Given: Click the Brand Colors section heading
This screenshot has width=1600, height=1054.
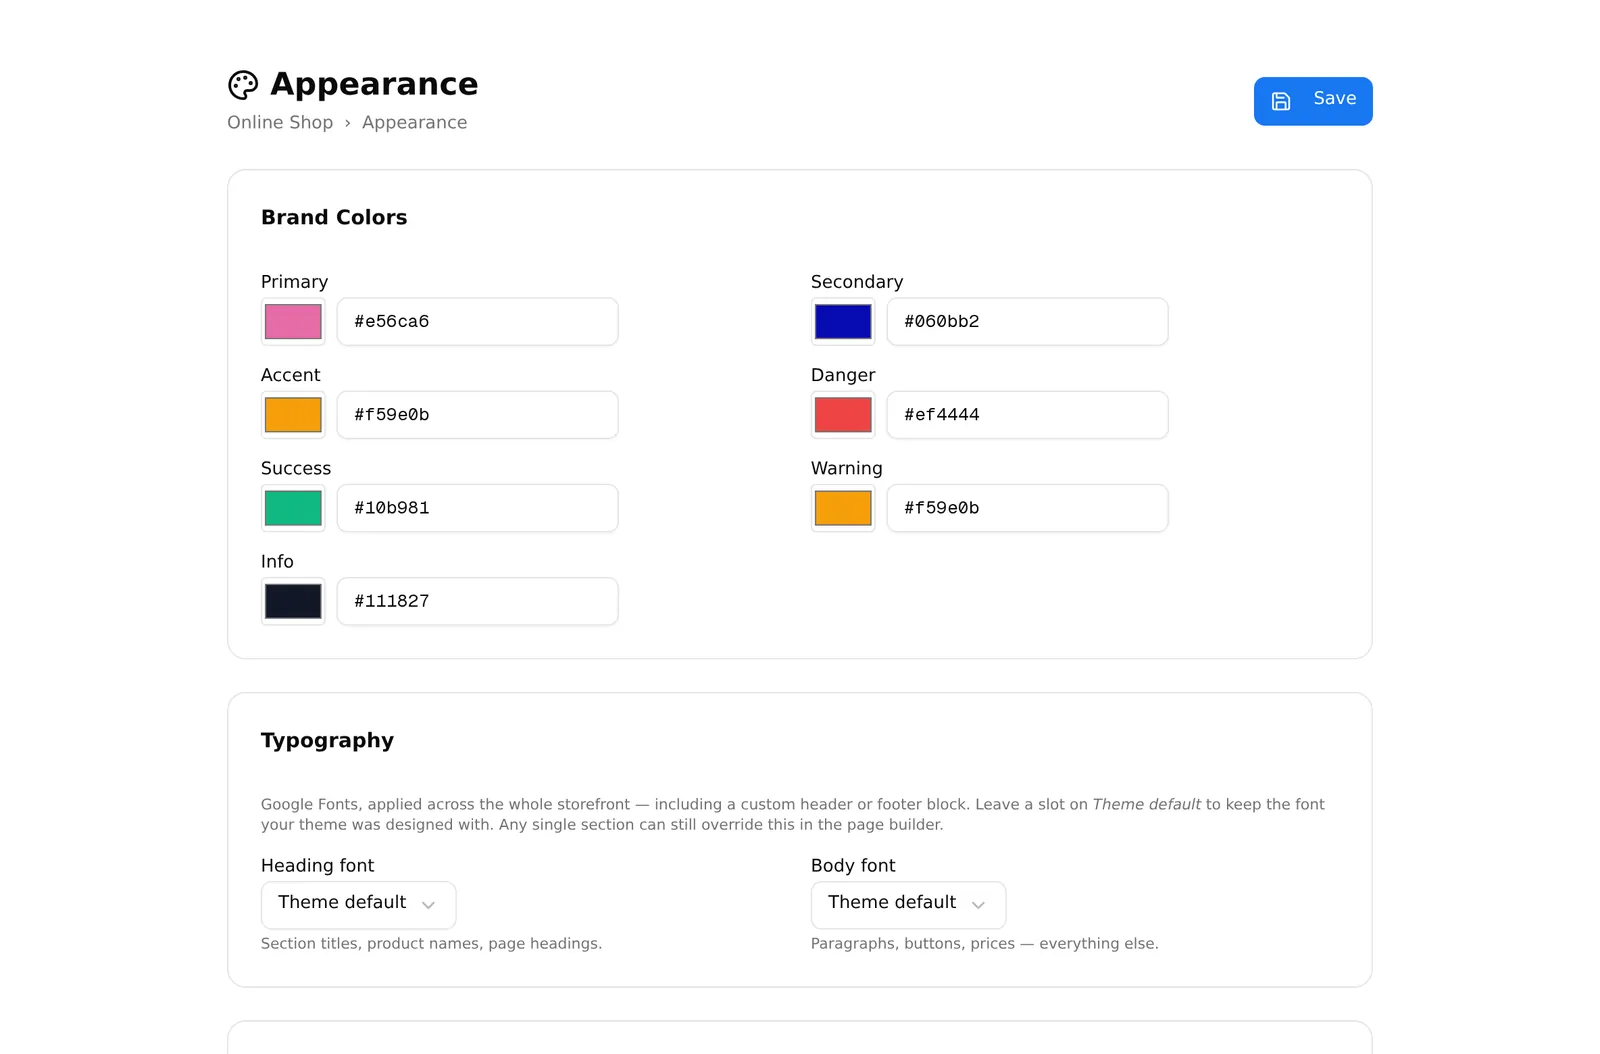Looking at the screenshot, I should point(334,217).
